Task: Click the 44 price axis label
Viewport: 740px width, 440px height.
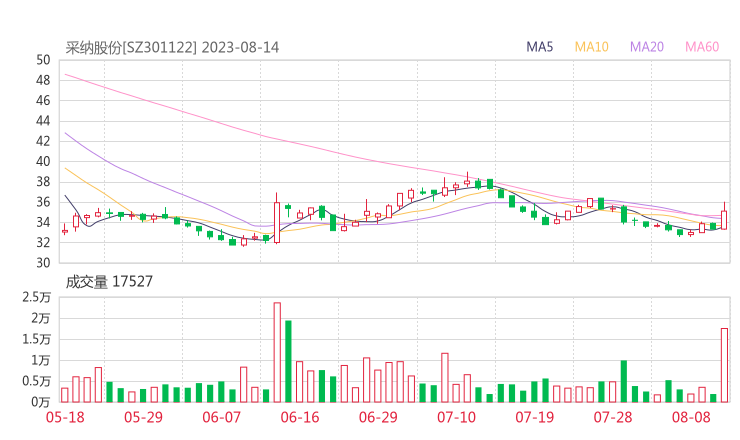Action: 43,121
